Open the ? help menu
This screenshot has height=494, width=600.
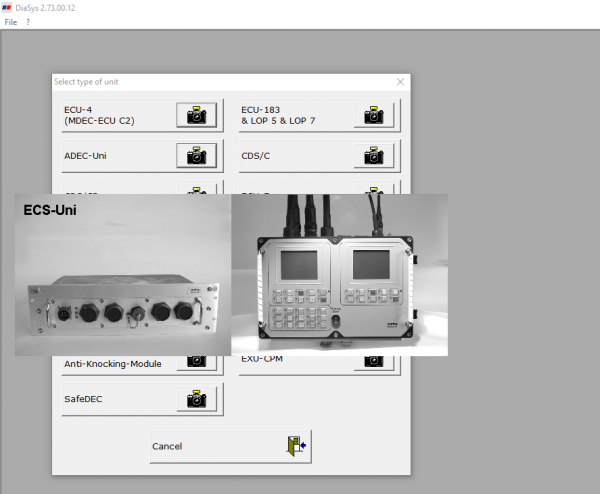pos(28,21)
